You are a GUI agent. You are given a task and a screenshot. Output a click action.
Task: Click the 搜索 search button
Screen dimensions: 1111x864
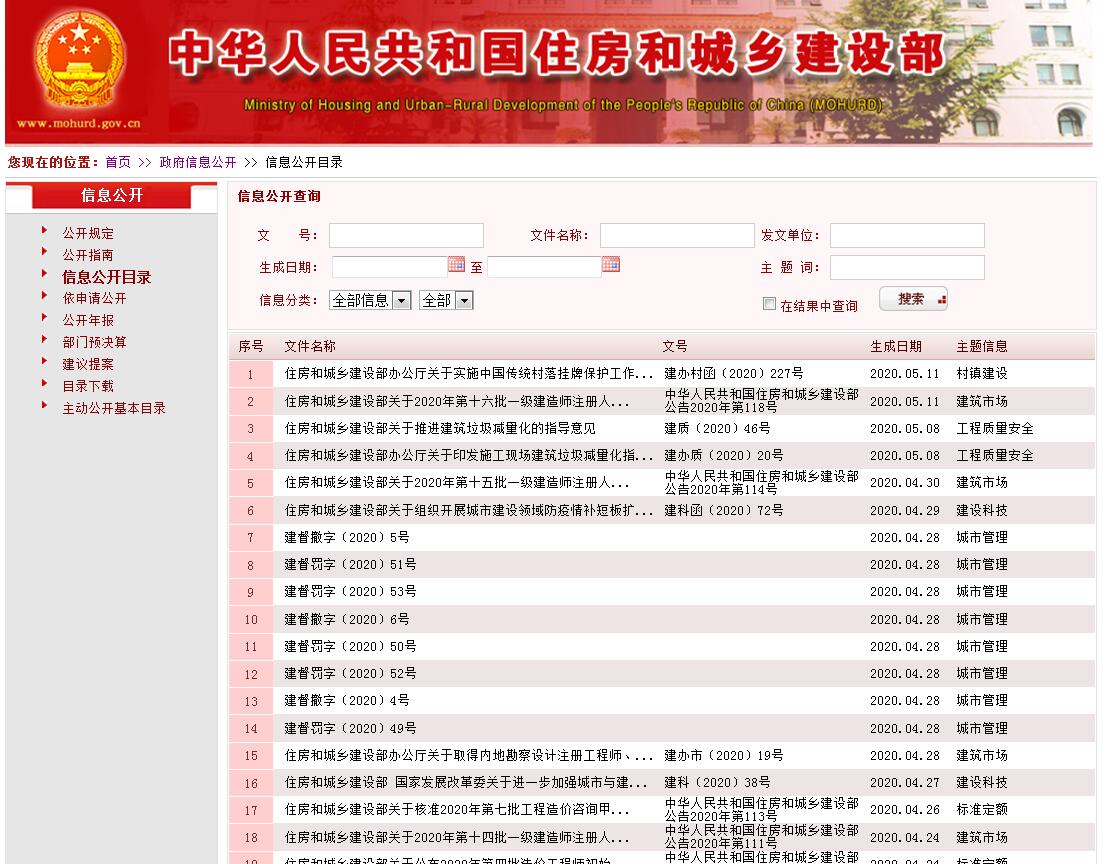pos(913,299)
